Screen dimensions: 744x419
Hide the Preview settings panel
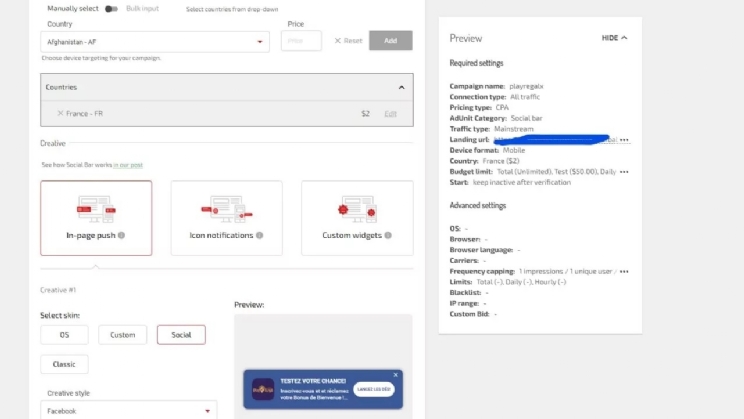click(614, 38)
